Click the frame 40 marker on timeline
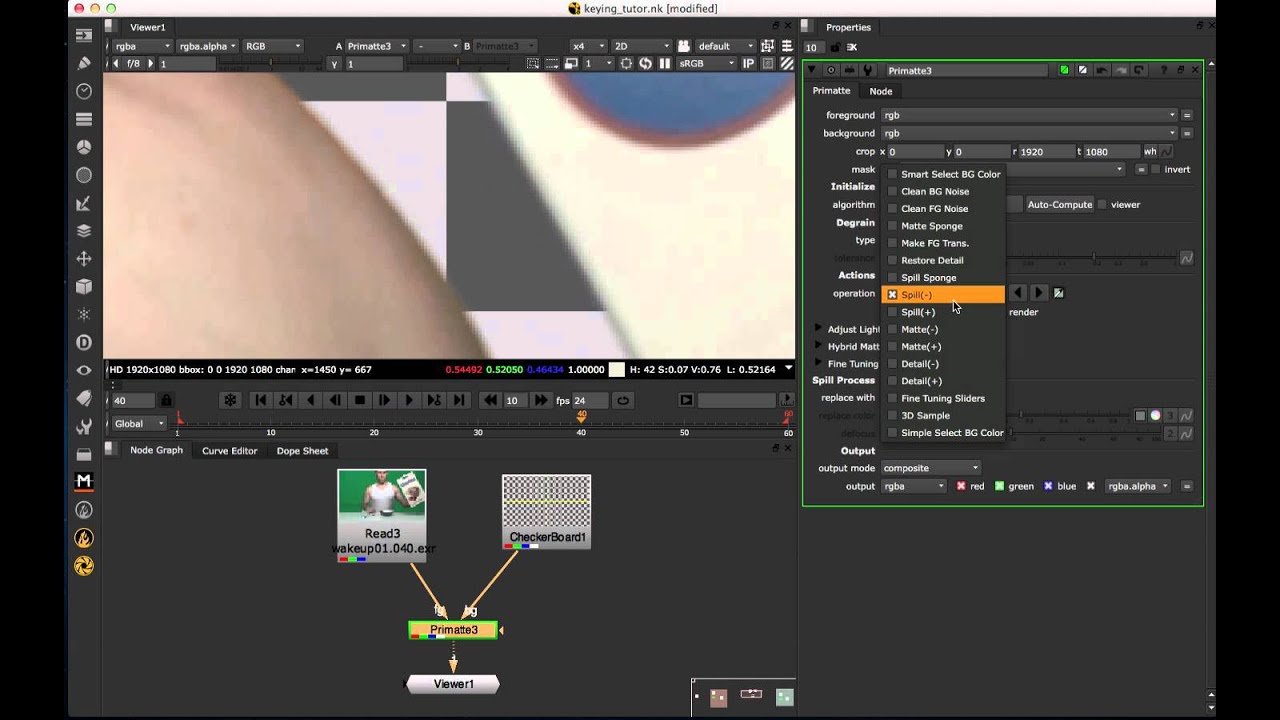 (x=581, y=419)
